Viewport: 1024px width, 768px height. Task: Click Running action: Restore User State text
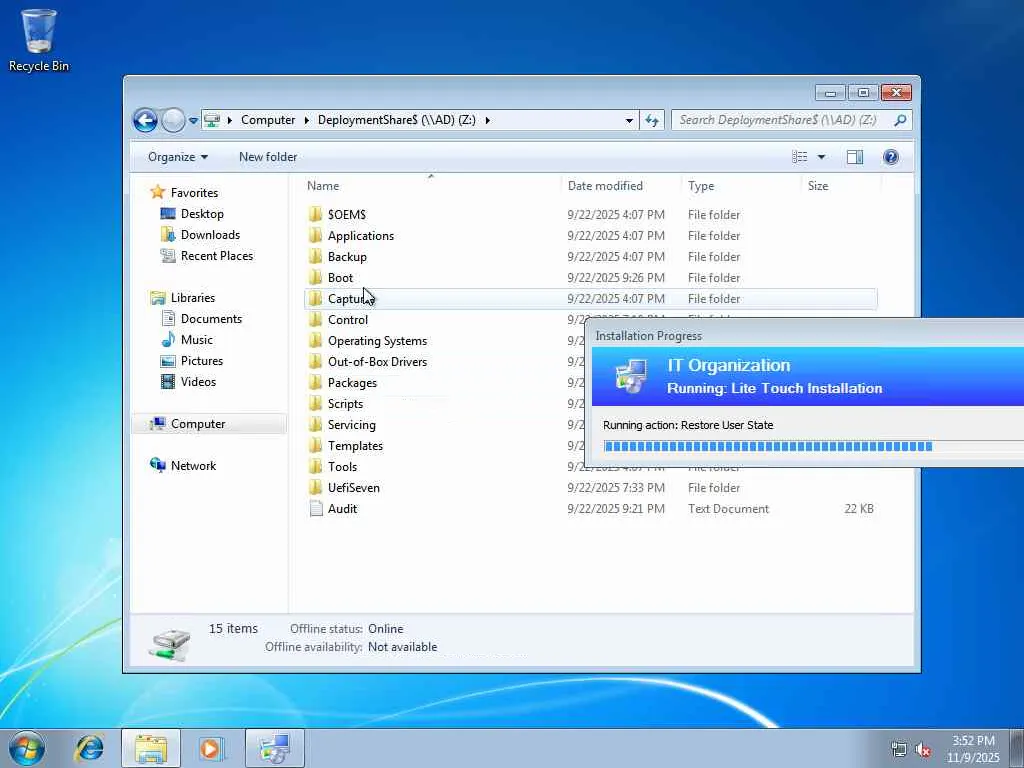pyautogui.click(x=688, y=424)
